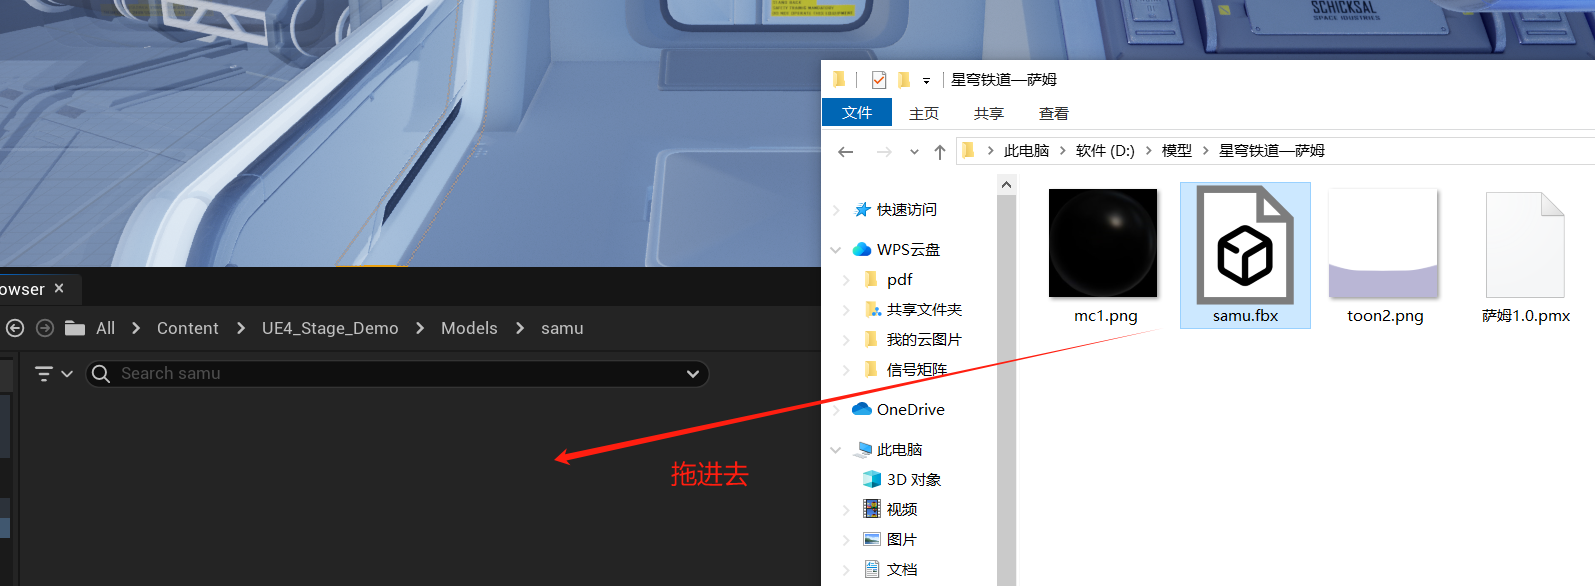Click 星穹铁道—萨姆 in the address bar
Screen dimensions: 1595x586
click(1271, 151)
